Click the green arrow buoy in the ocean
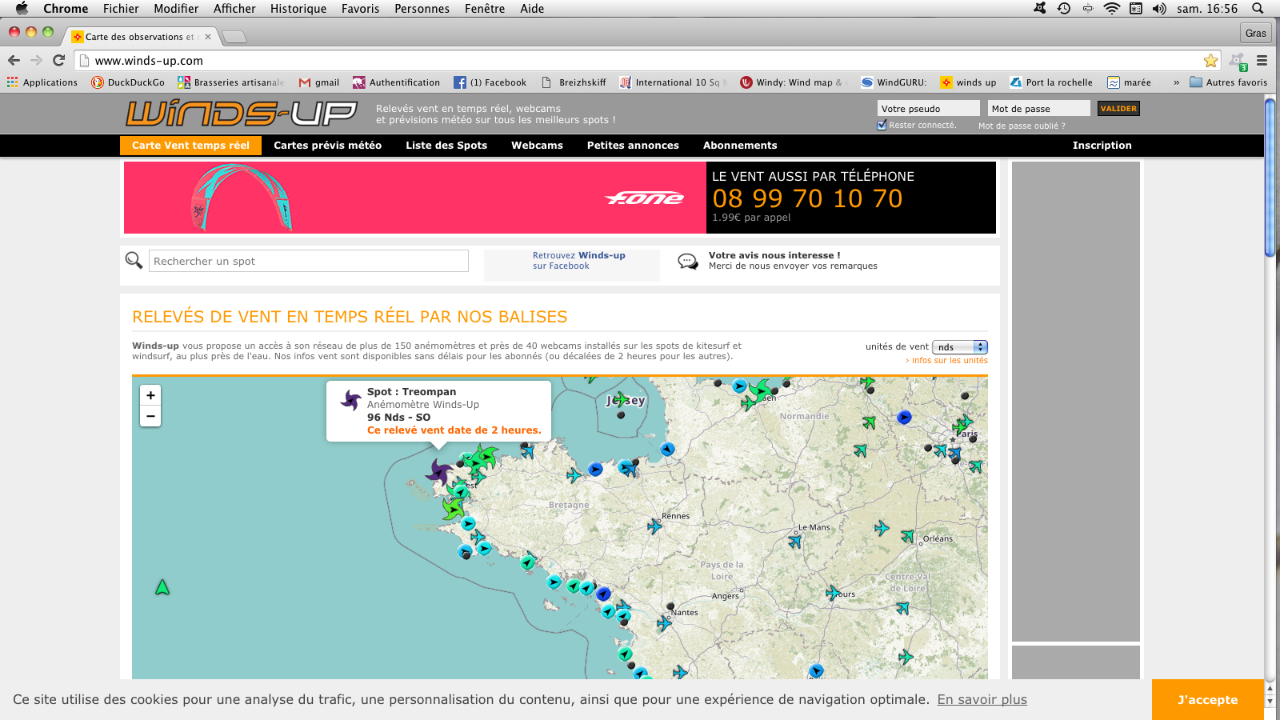 162,587
